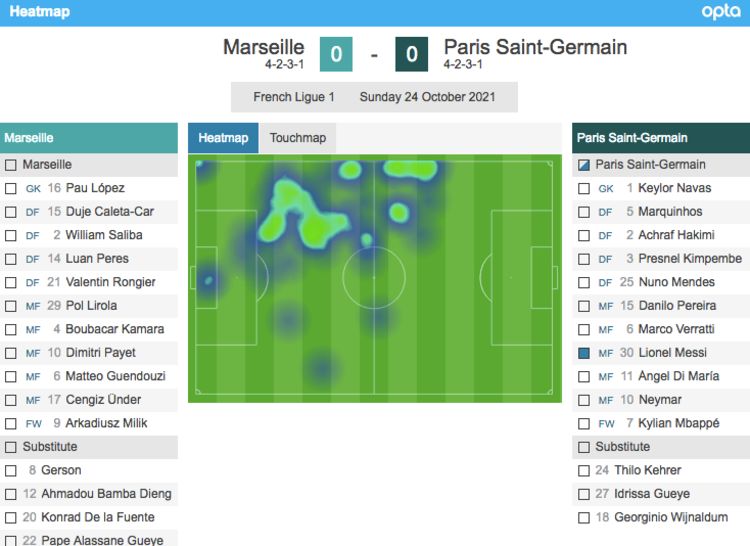Image resolution: width=750 pixels, height=546 pixels.
Task: Check the Marseille team checkbox
Action: coord(11,165)
